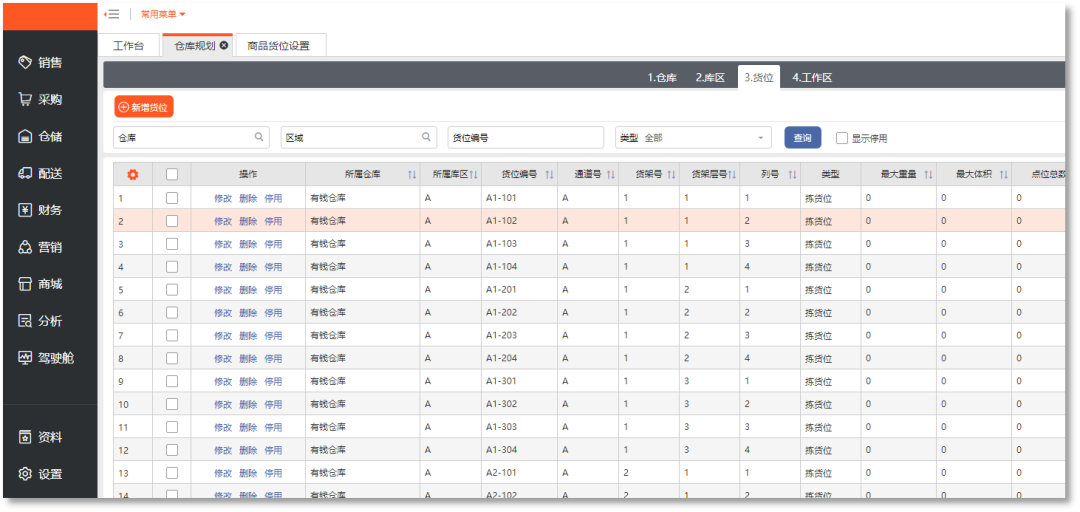The image size is (1080, 512).
Task: Open the 销售 sidebar module
Action: pos(41,62)
